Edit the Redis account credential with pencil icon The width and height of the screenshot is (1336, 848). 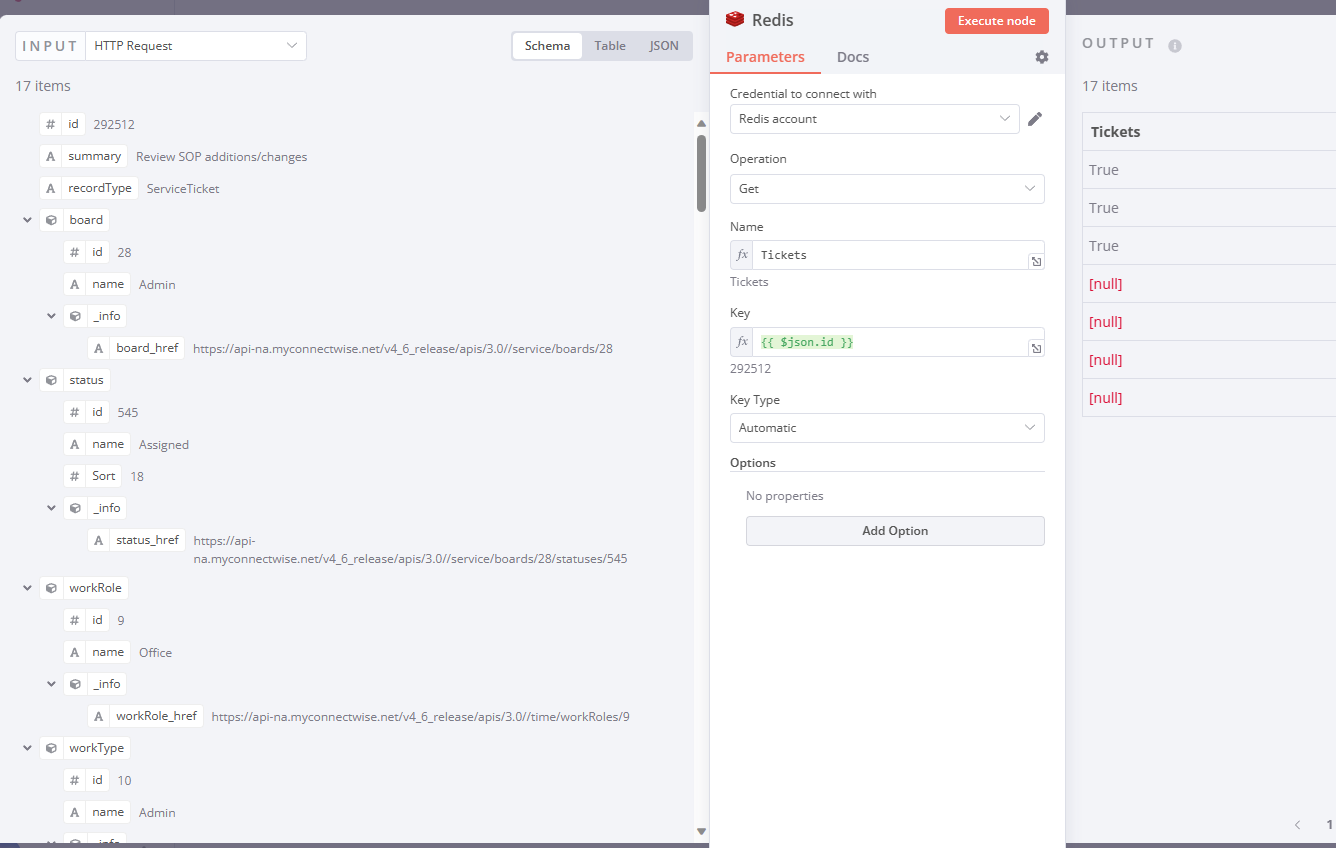1035,119
